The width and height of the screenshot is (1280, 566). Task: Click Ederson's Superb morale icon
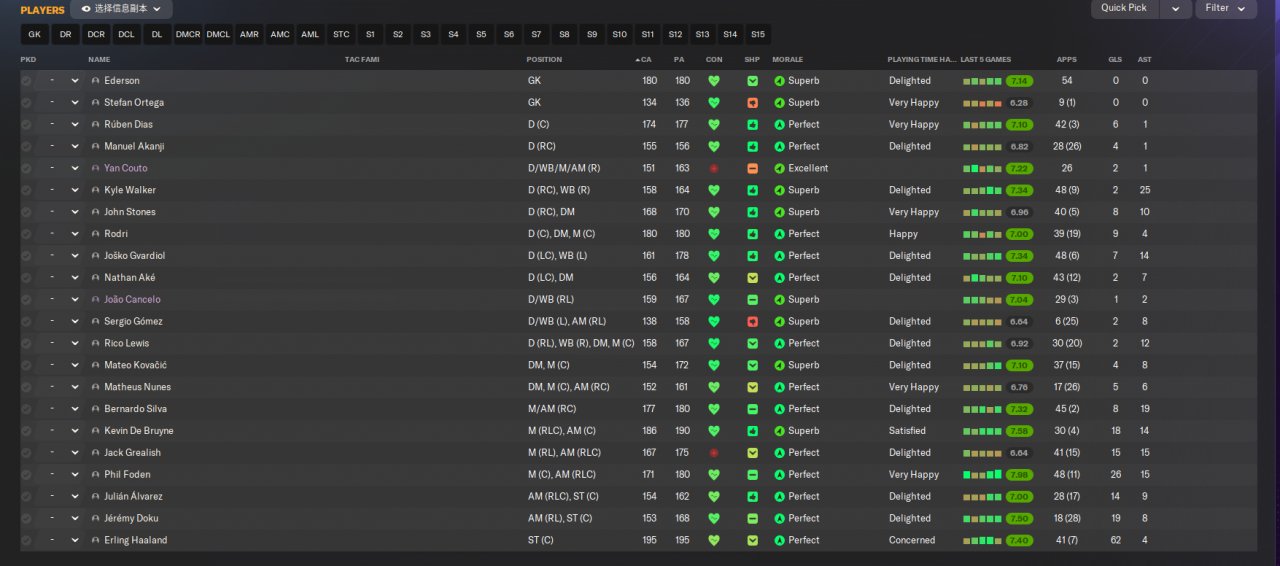[779, 81]
